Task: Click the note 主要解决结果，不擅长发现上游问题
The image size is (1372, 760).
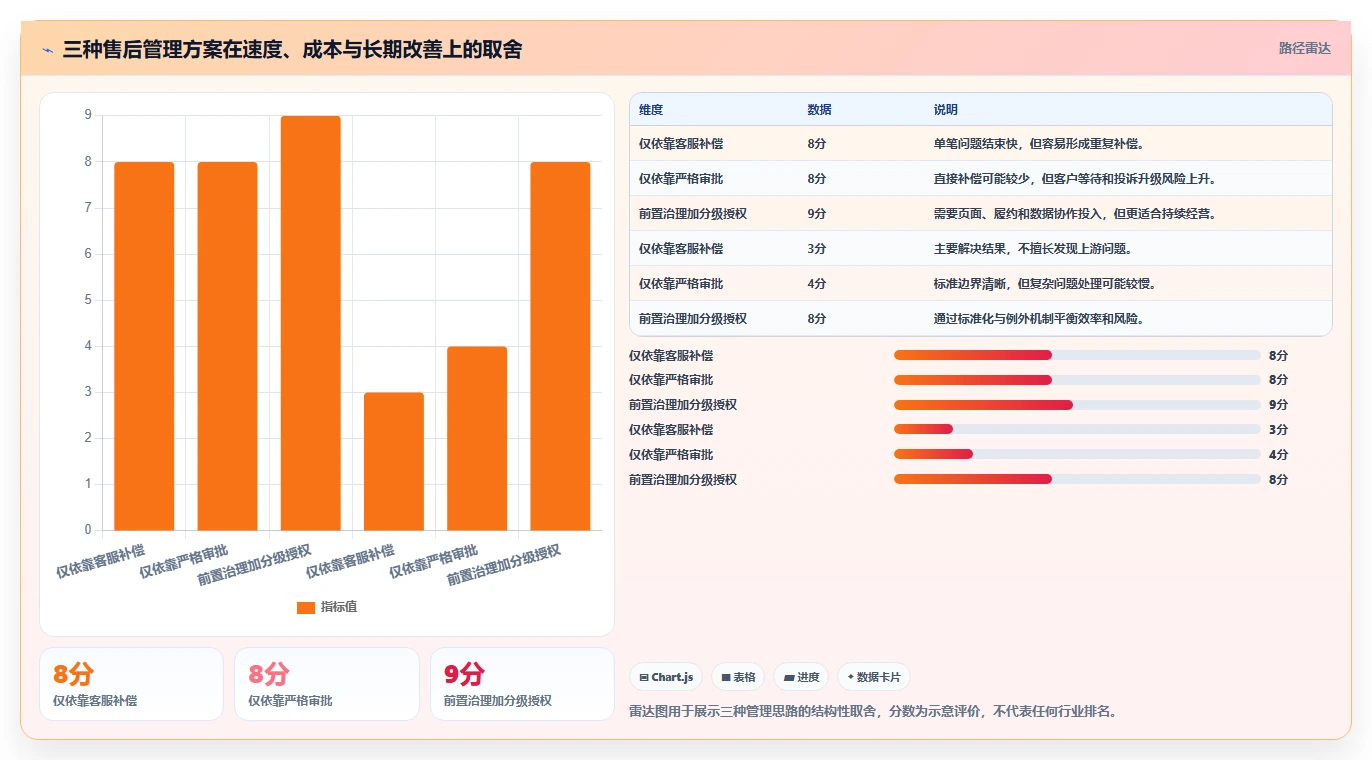Action: point(1033,249)
